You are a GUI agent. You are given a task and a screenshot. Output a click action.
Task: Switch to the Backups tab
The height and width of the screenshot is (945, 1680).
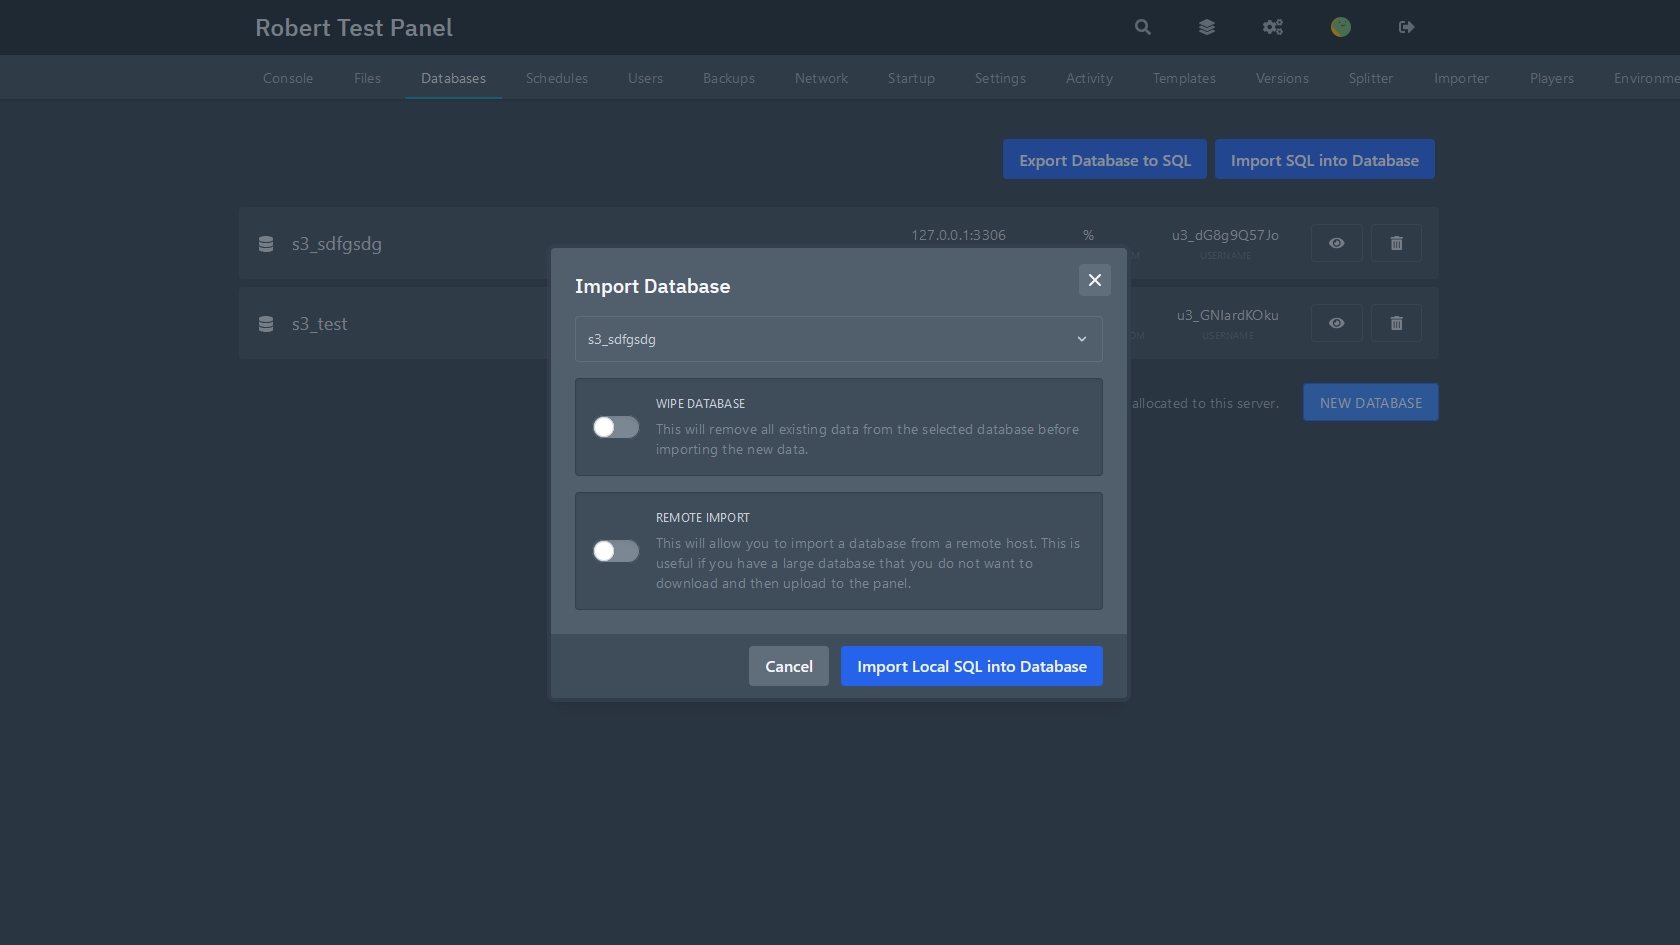(728, 78)
